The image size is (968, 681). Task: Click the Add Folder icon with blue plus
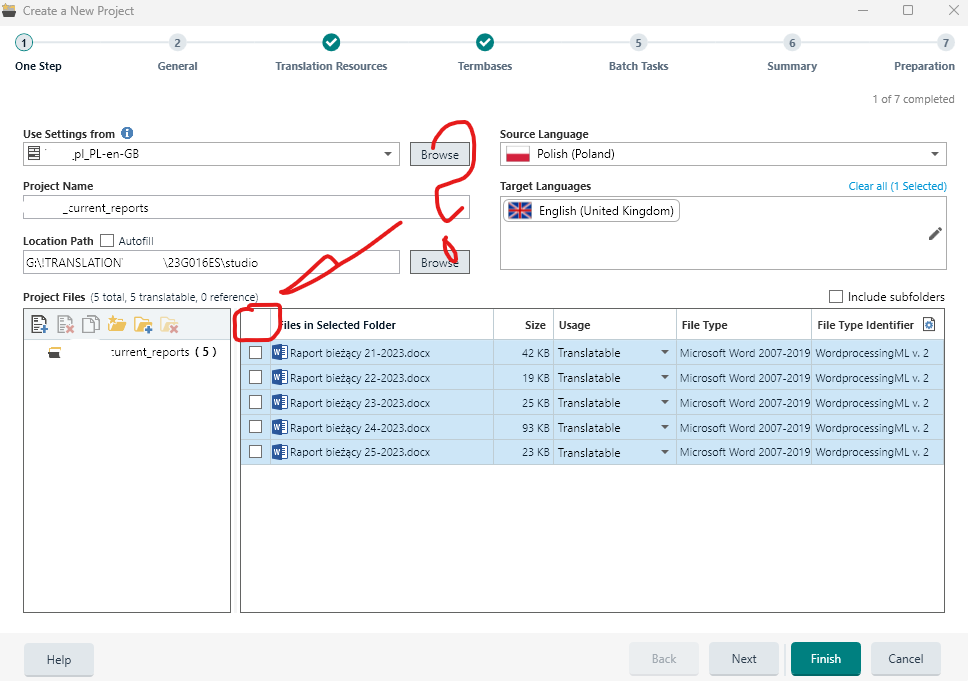pyautogui.click(x=143, y=324)
